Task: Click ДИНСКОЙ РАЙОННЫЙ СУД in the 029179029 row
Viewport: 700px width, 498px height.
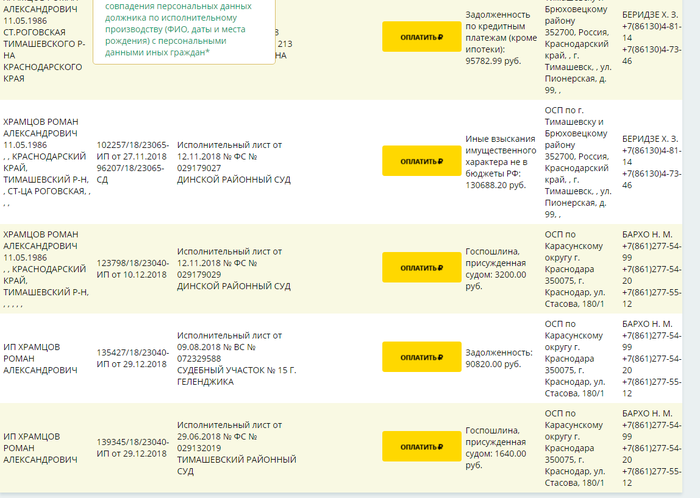Action: [233, 286]
